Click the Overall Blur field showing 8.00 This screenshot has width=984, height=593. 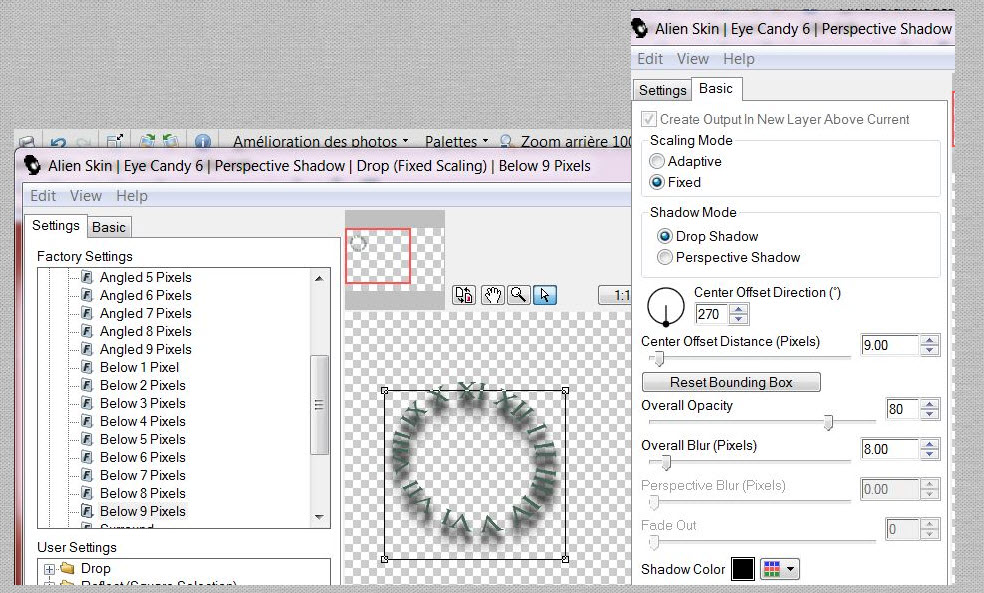pos(890,449)
